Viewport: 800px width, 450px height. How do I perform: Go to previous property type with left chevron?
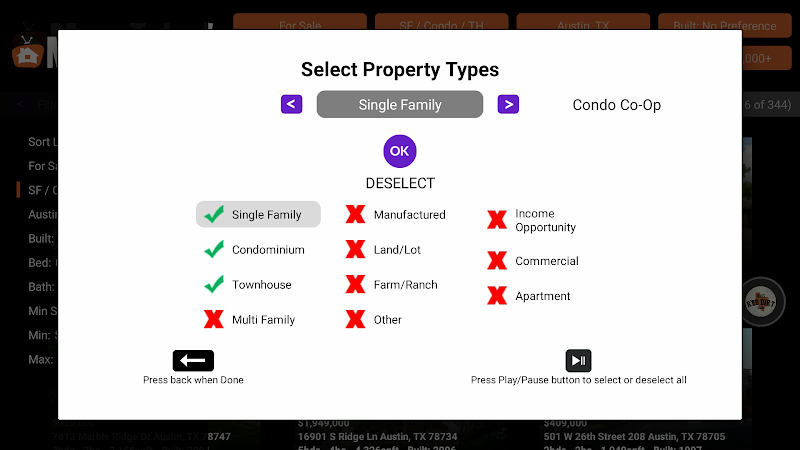[291, 104]
